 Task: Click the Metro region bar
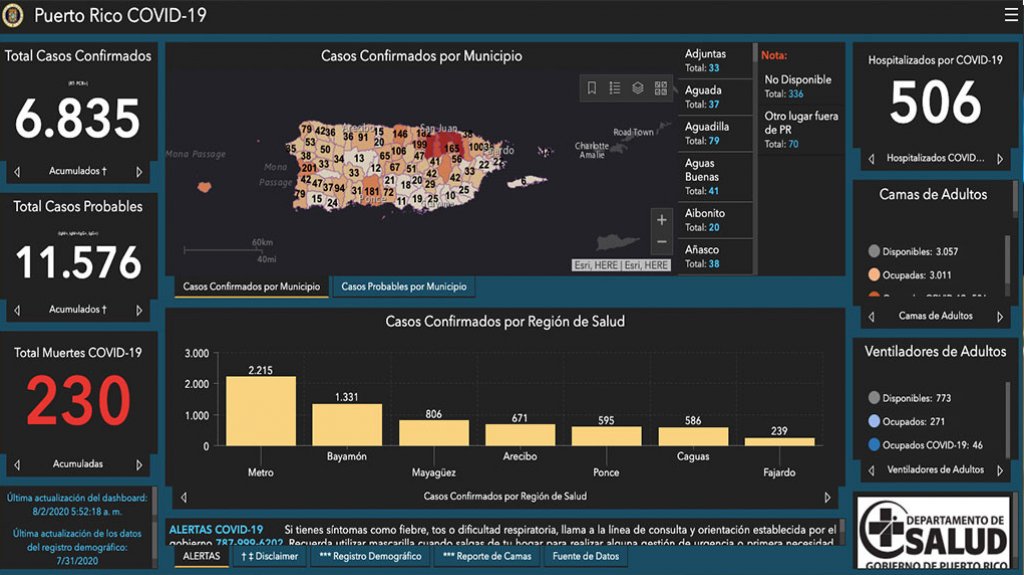[x=260, y=411]
